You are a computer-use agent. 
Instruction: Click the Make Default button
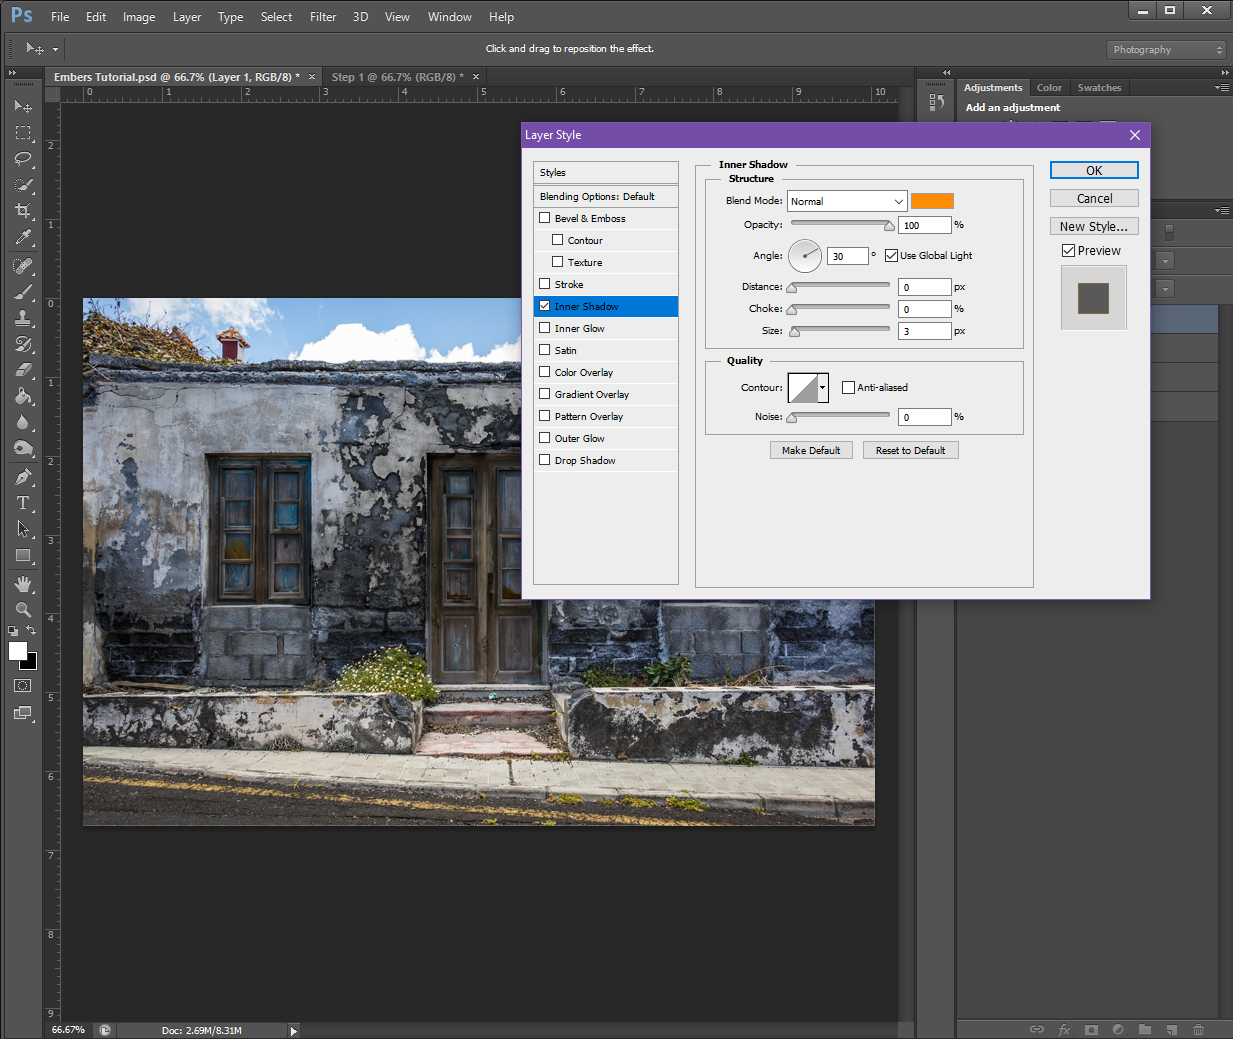coord(811,451)
